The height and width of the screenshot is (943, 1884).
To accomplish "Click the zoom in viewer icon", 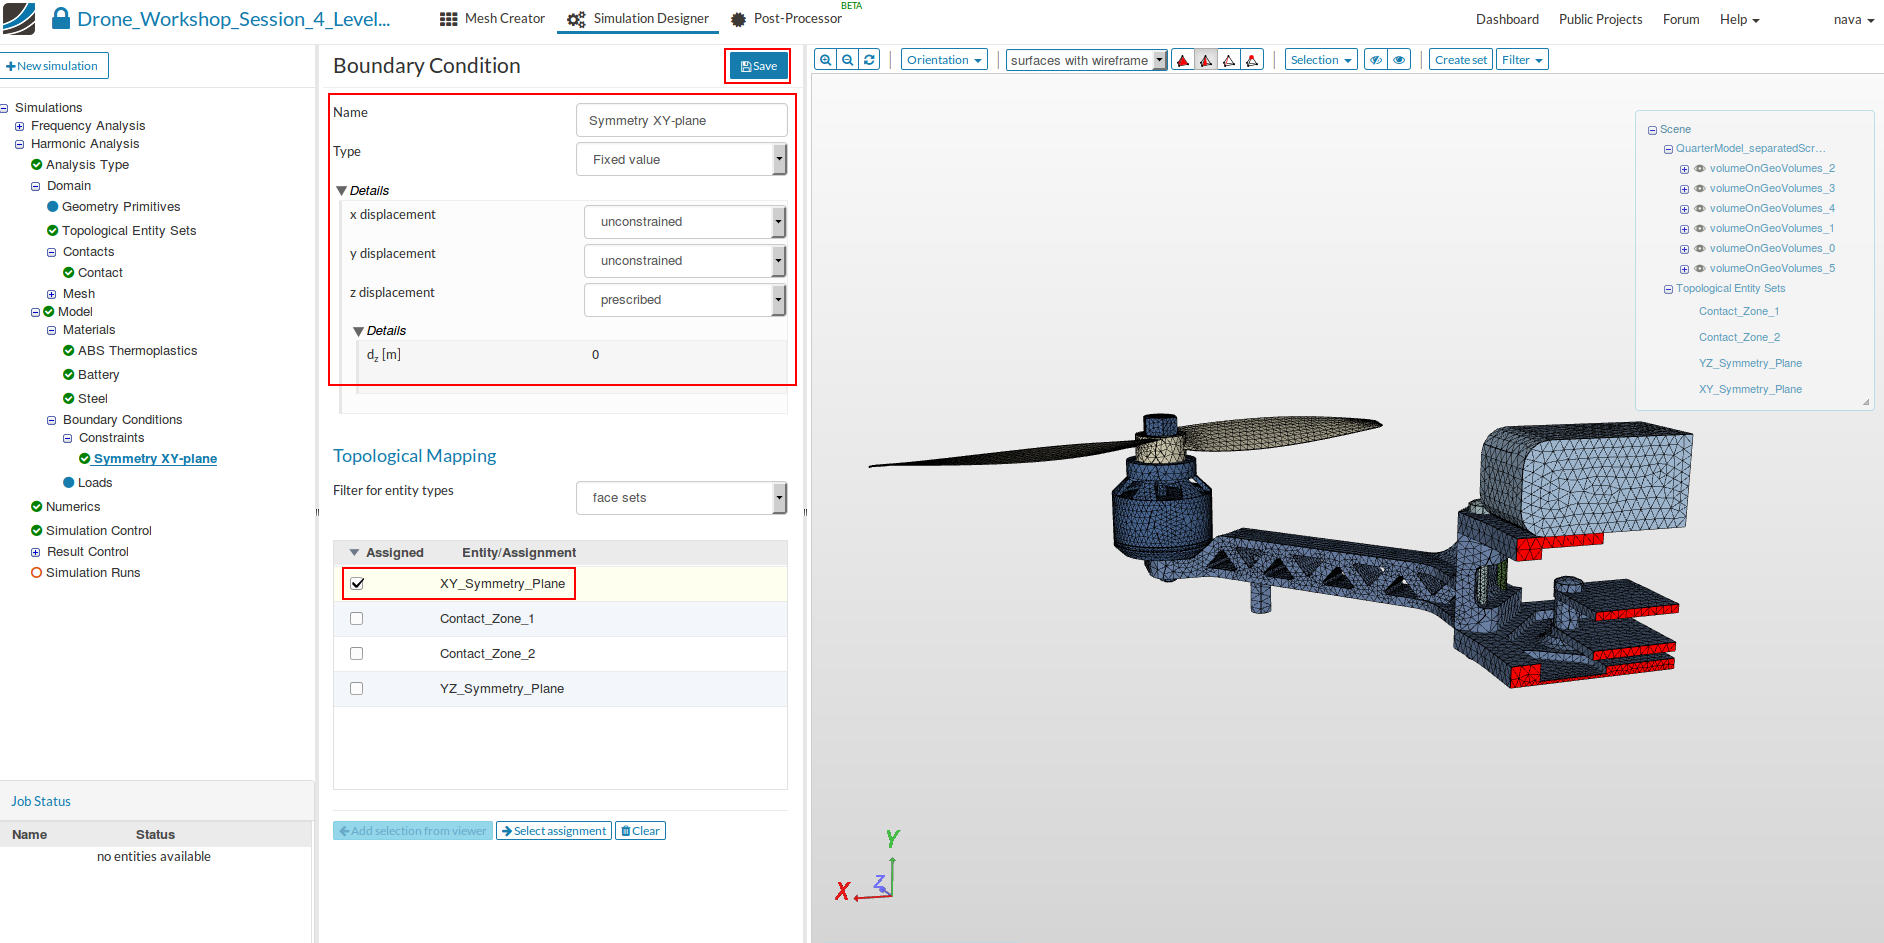I will pyautogui.click(x=826, y=60).
